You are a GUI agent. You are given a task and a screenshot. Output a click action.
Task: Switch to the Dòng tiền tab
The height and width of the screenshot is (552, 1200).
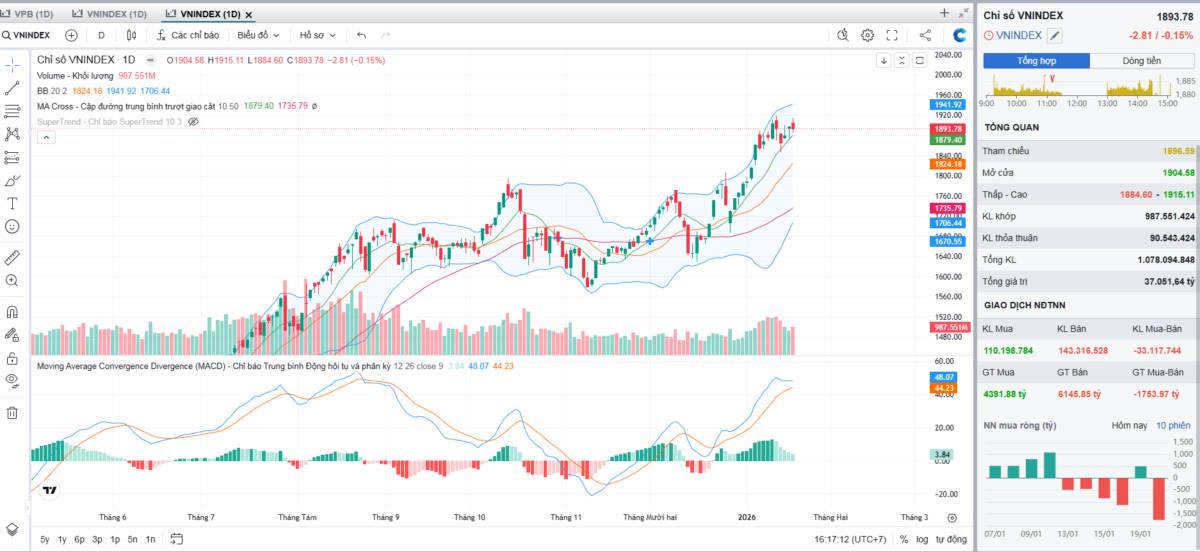1141,61
